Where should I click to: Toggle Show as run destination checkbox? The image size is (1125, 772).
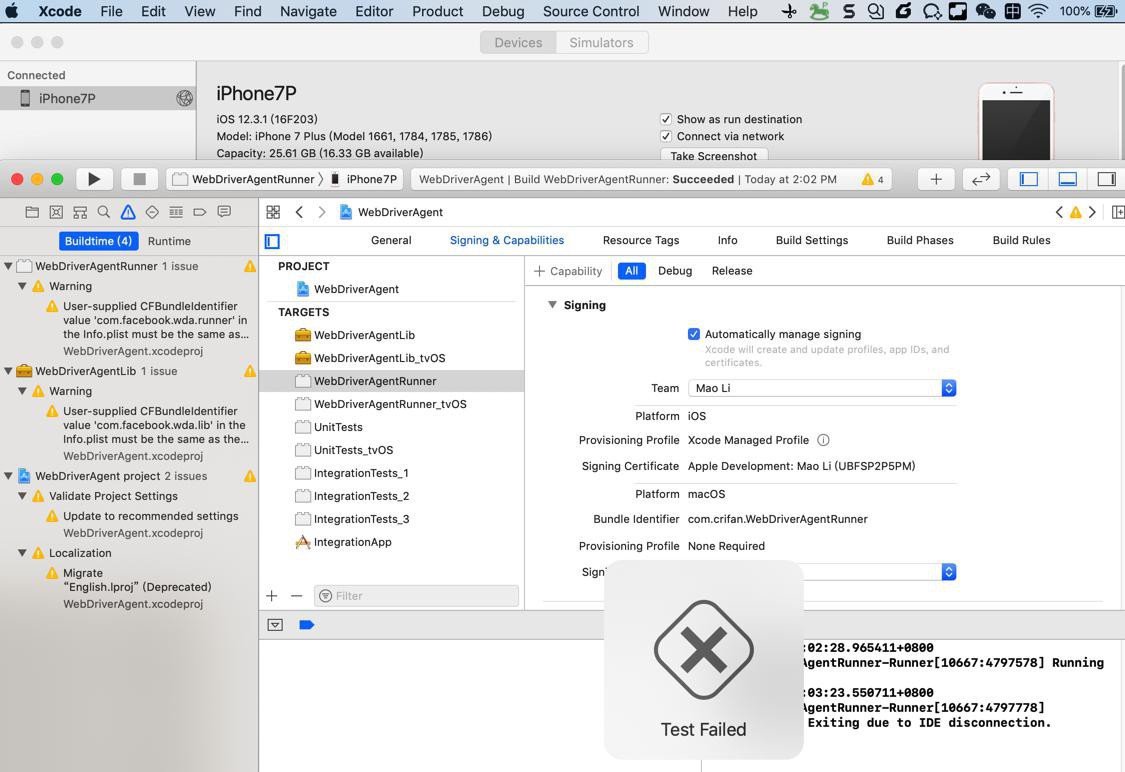click(x=666, y=119)
